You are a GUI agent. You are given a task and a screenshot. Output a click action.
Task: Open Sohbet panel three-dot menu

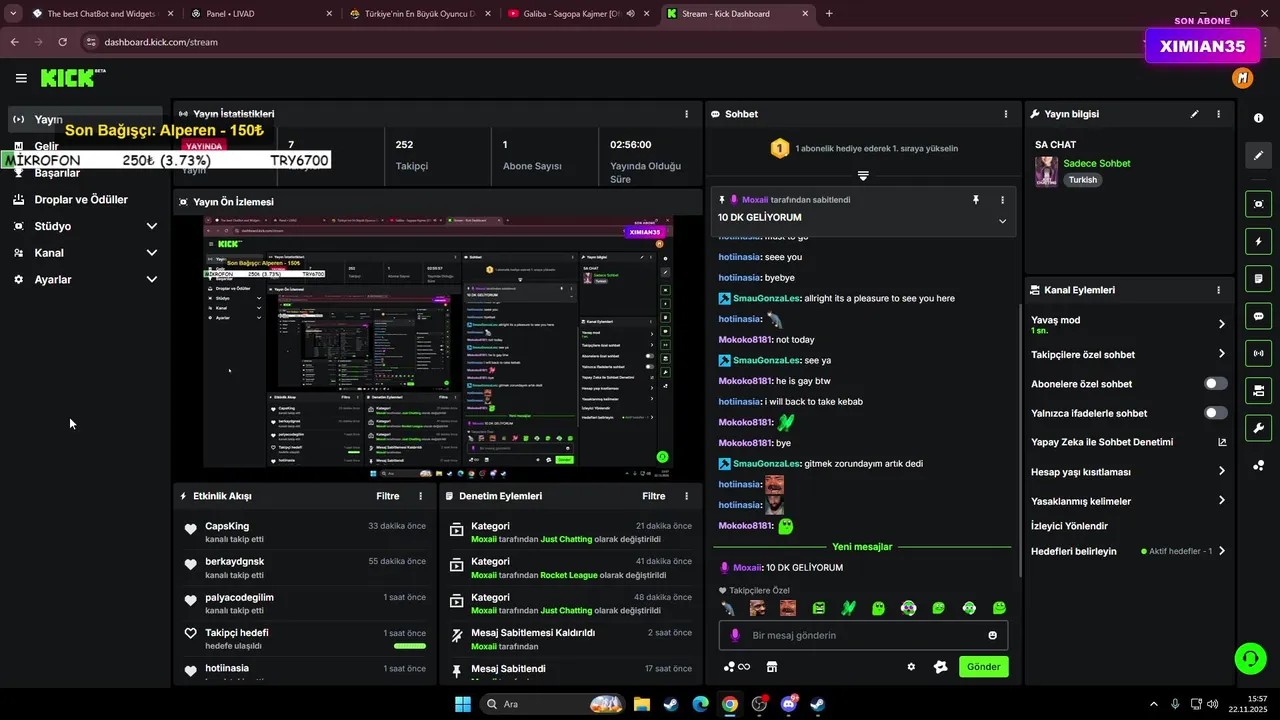(1006, 114)
